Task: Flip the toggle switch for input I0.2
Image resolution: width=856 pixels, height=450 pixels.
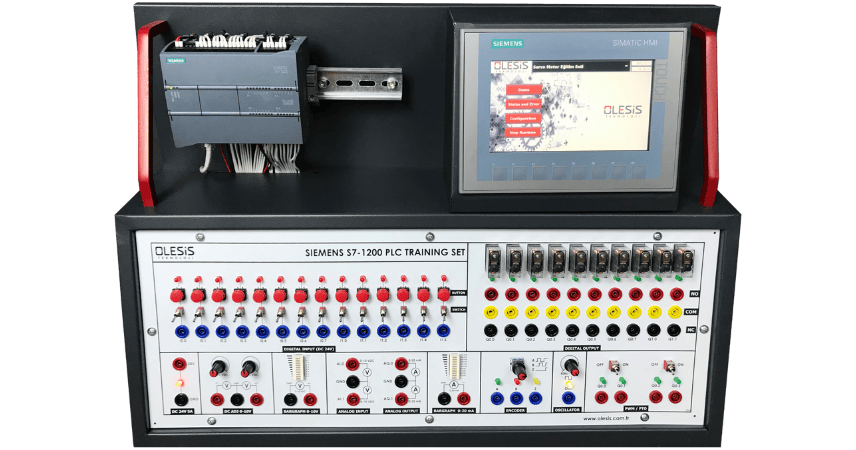Action: (x=218, y=314)
